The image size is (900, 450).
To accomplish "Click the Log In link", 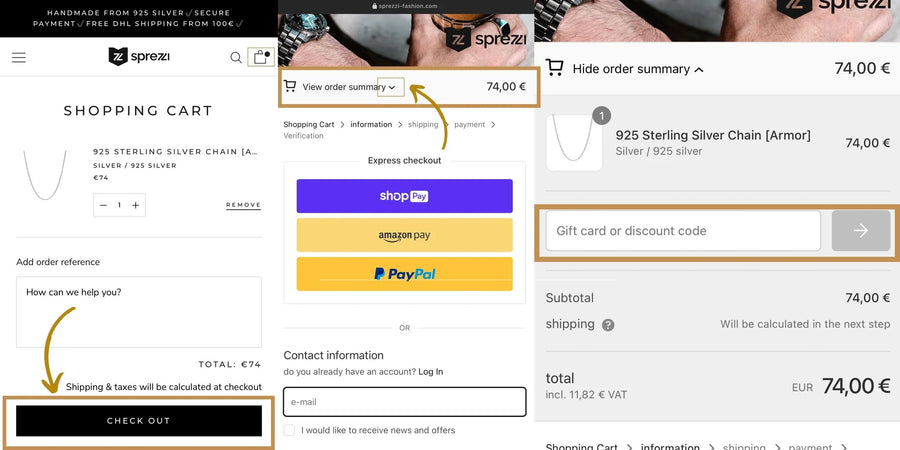I will point(431,372).
